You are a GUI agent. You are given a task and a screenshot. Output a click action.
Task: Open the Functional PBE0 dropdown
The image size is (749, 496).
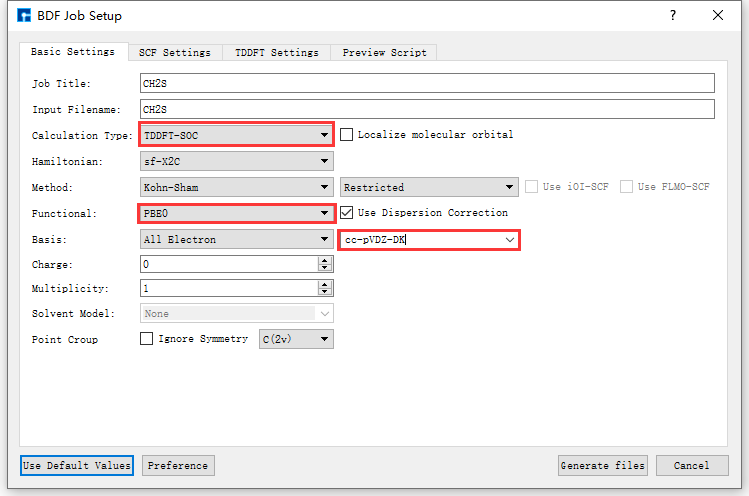(236, 213)
